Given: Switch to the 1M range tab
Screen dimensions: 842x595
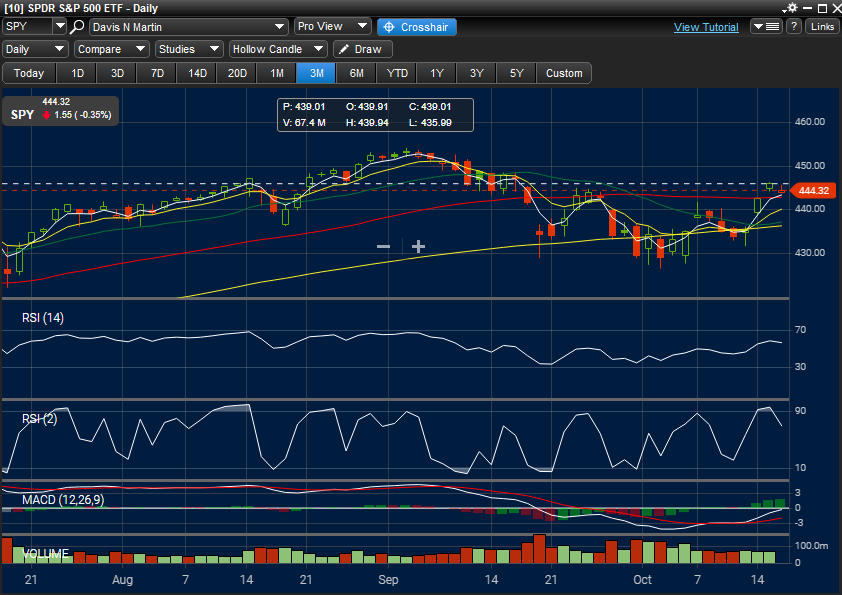Looking at the screenshot, I should (x=277, y=73).
